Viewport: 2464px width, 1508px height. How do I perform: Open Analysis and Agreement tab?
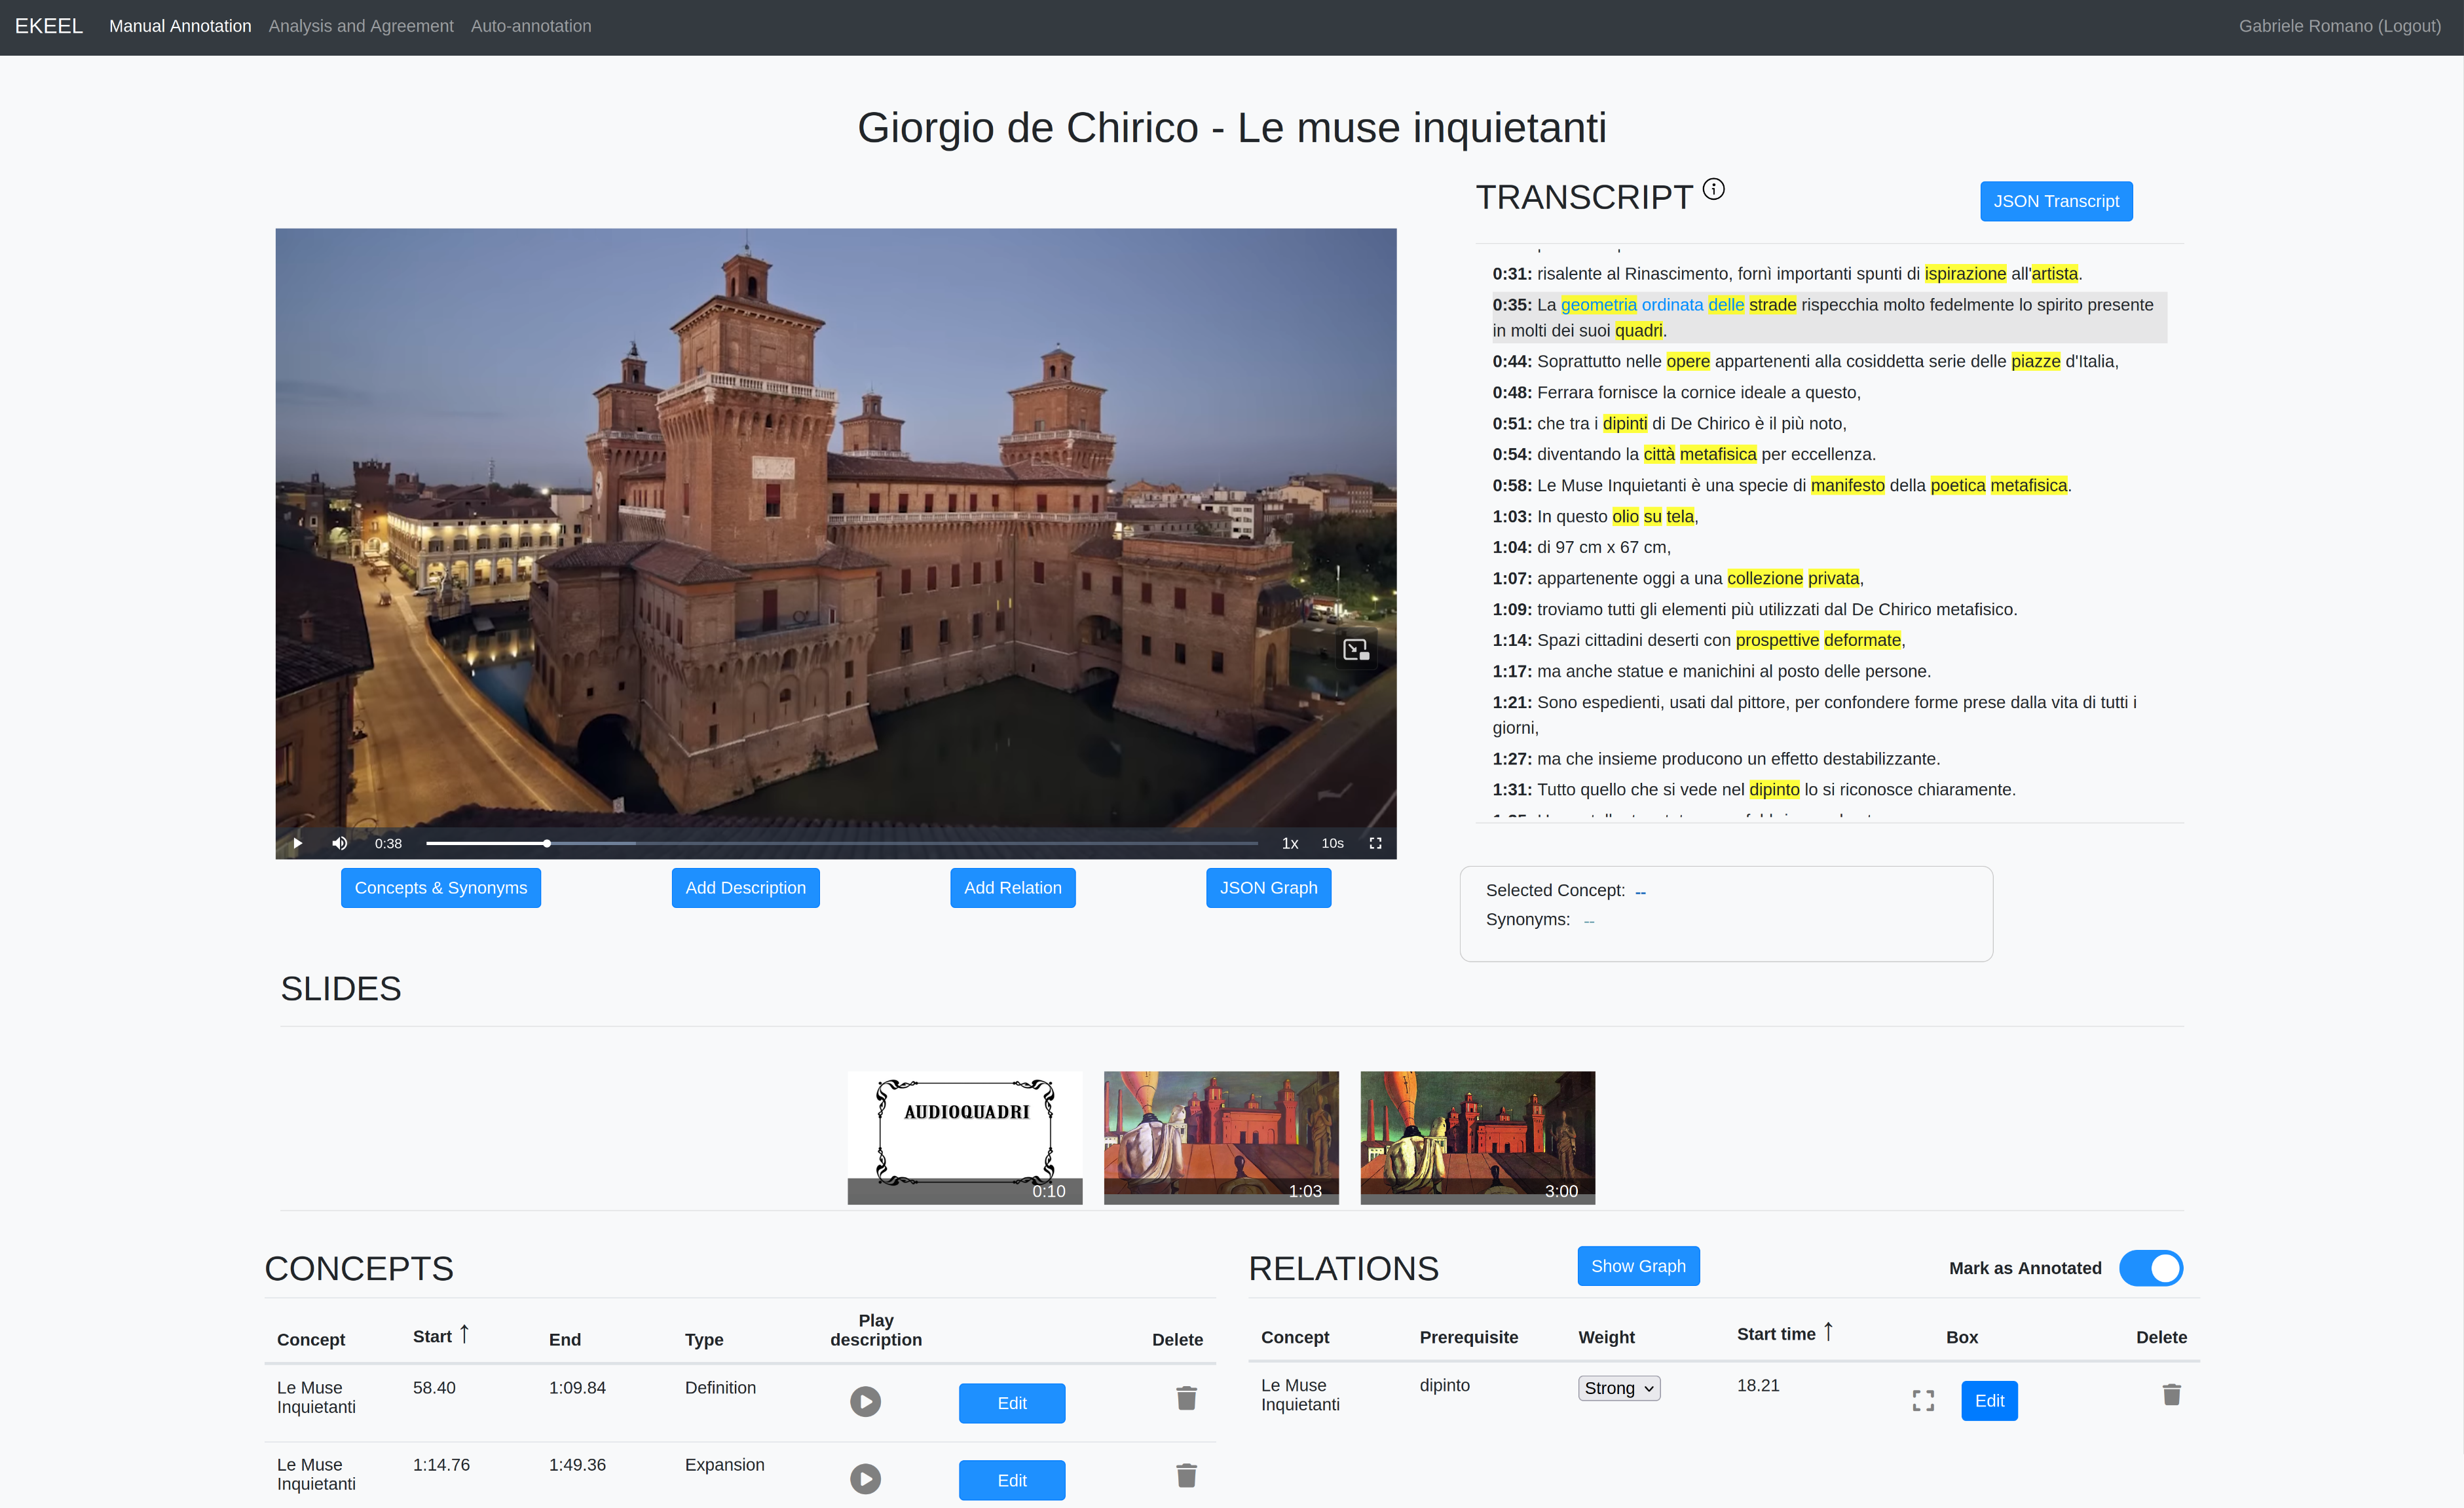(x=361, y=26)
